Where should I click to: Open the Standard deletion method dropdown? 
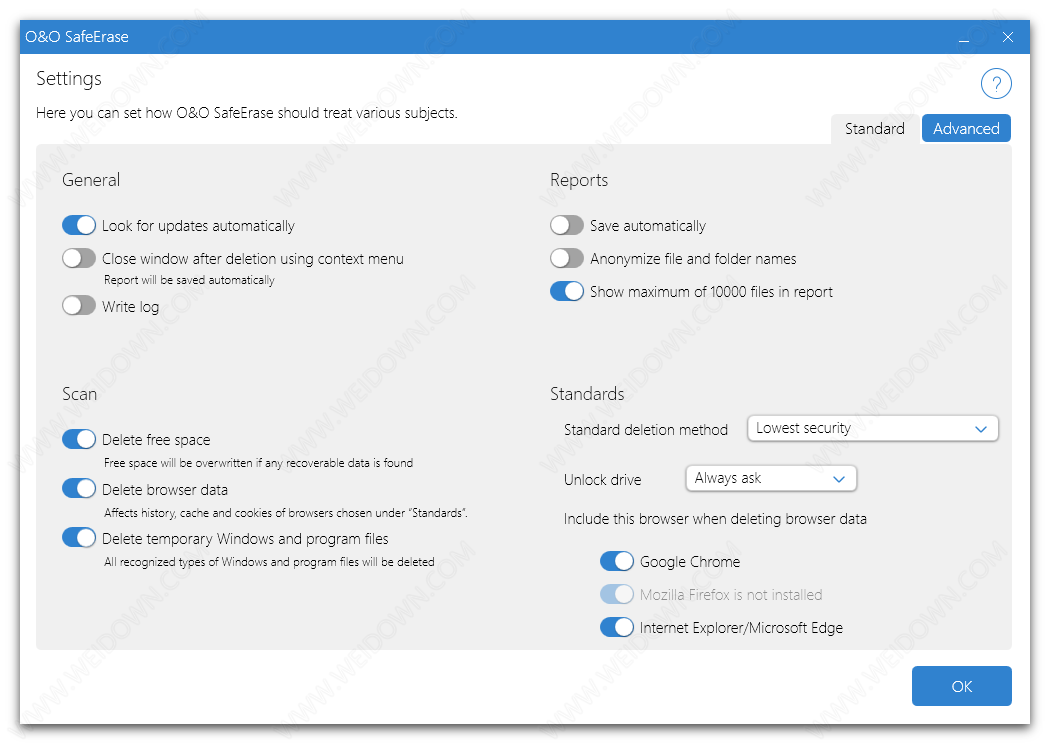873,429
